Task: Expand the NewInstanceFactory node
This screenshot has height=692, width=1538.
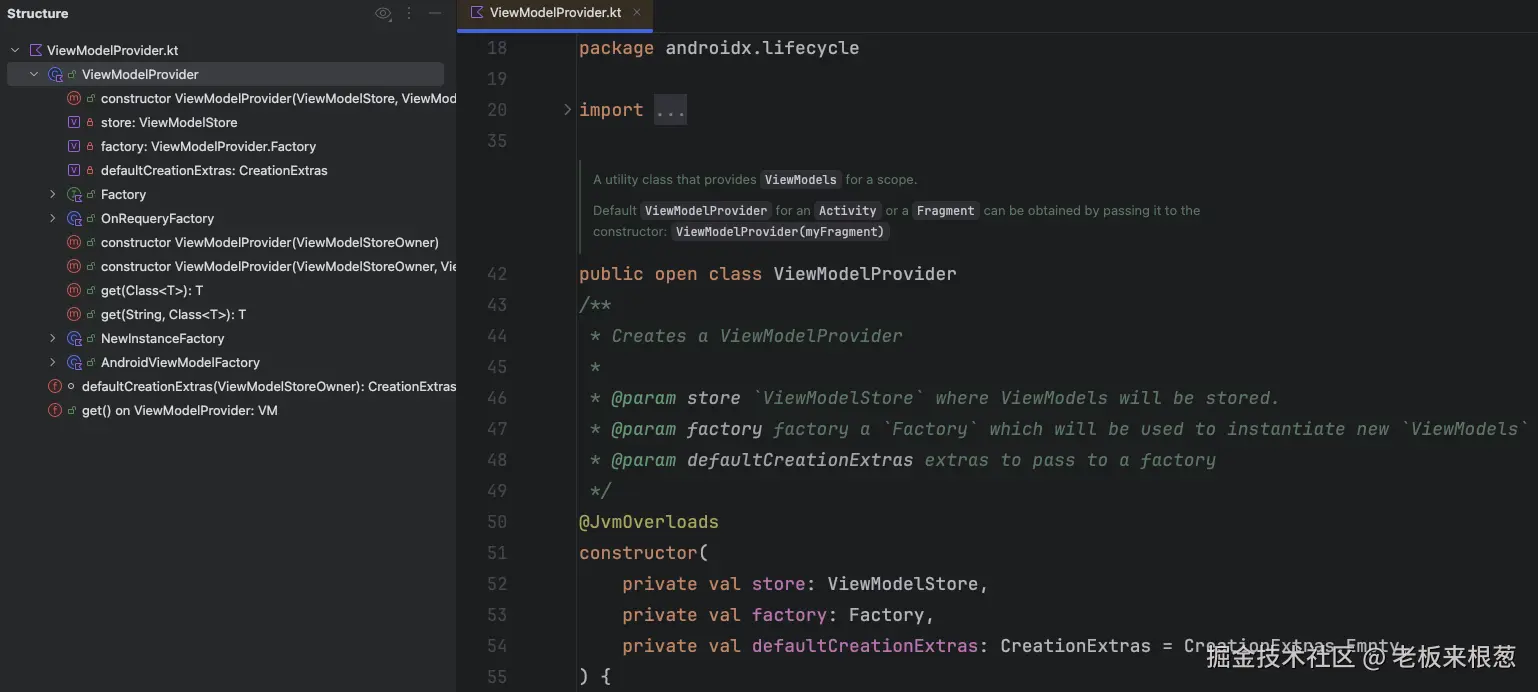Action: pos(53,338)
